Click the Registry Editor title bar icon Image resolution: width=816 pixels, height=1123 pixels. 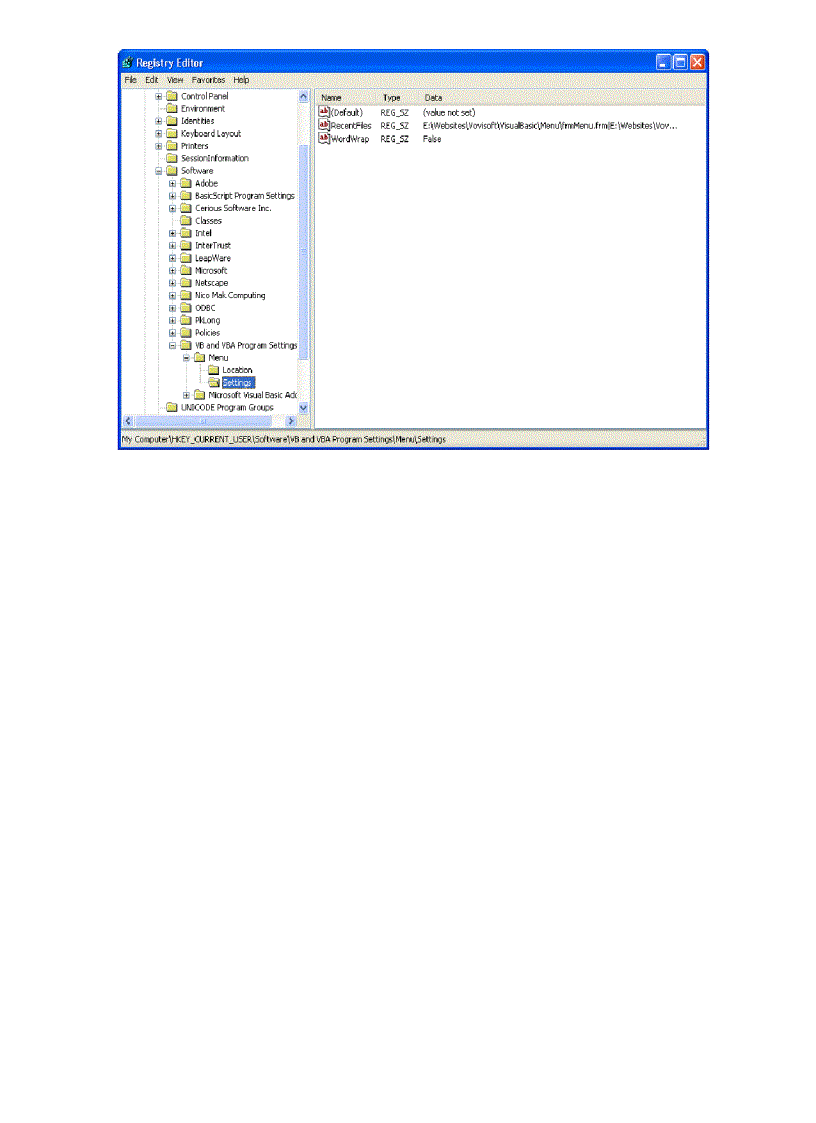pyautogui.click(x=127, y=62)
